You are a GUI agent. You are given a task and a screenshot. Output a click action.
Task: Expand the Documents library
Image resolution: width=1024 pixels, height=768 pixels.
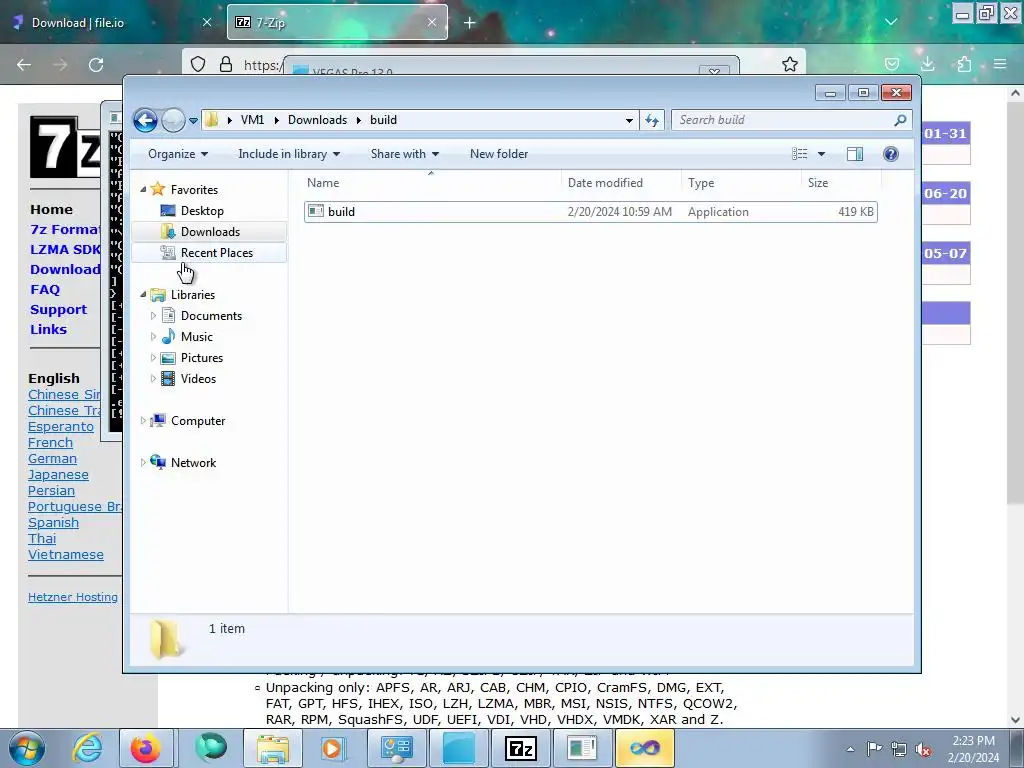[153, 316]
